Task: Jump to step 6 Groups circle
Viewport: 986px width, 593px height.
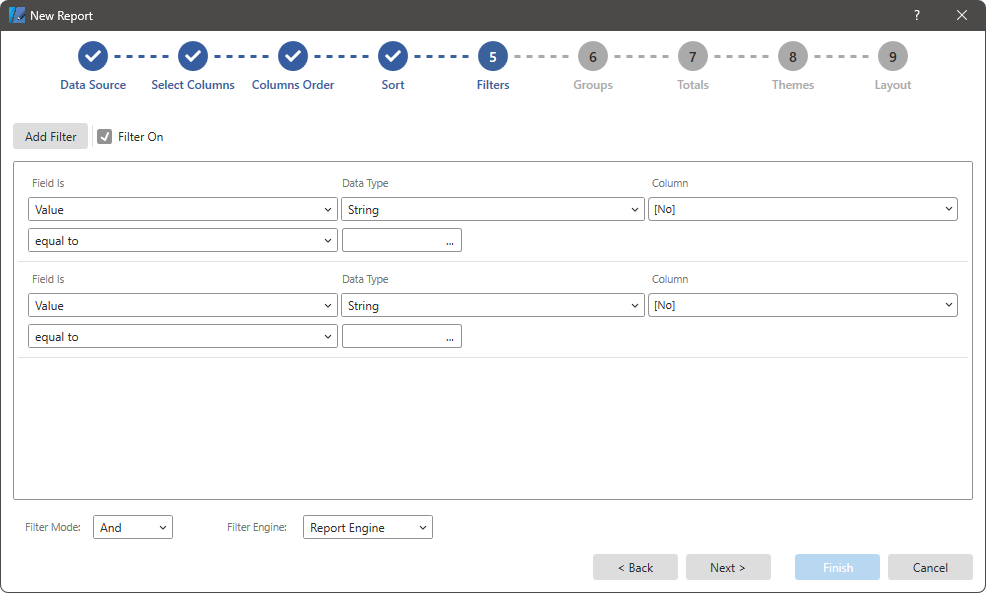Action: tap(593, 57)
